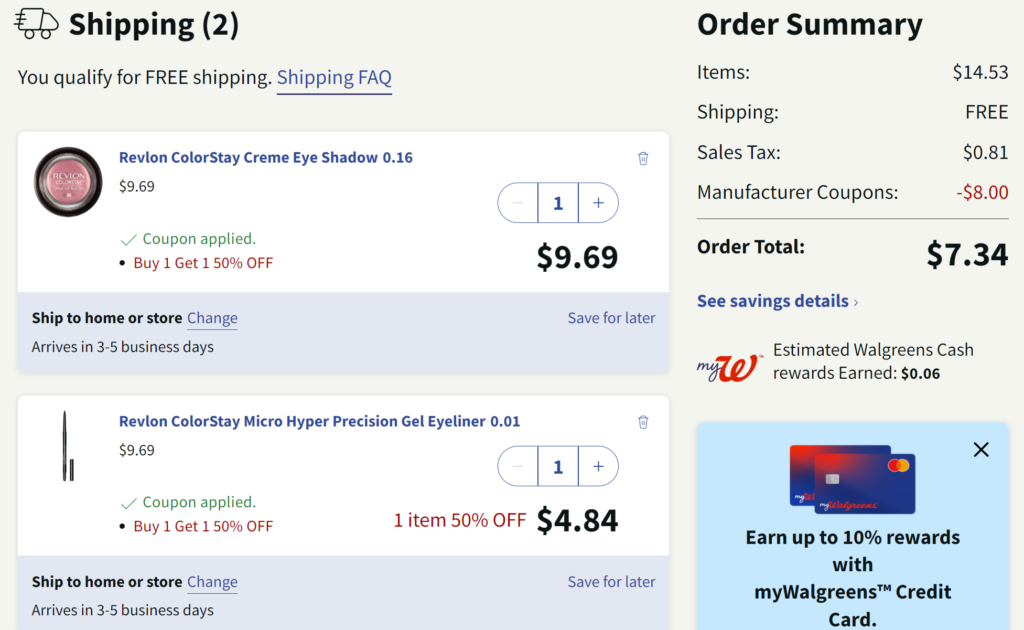Click the shipping truck icon
The image size is (1024, 630).
[37, 23]
